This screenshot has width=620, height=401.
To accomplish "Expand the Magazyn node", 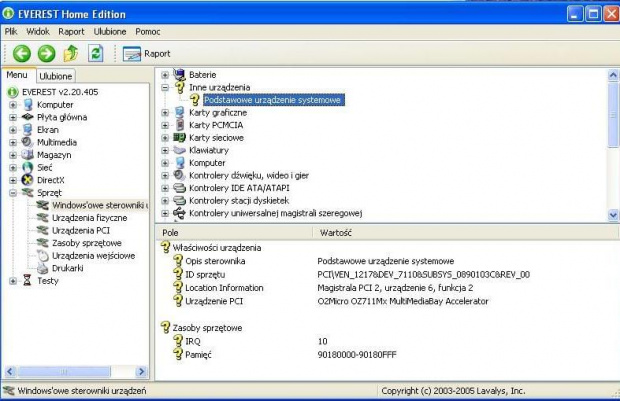I will (x=13, y=155).
